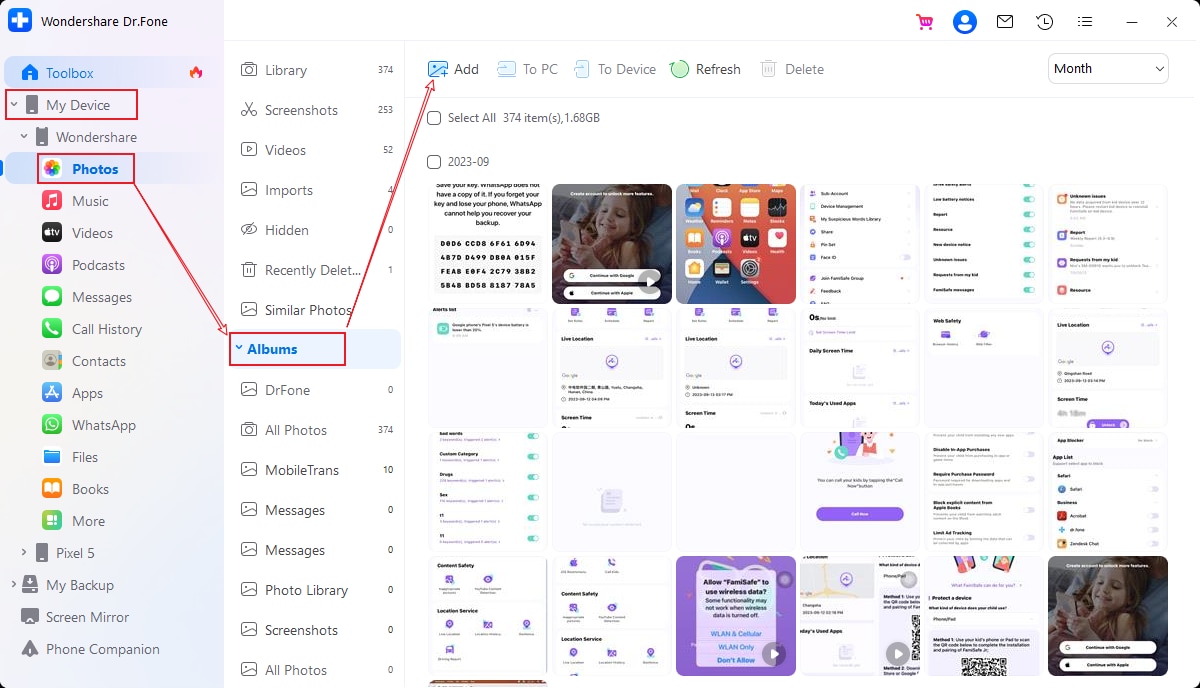Open the Videos sidebar item with TV icon

click(x=92, y=233)
